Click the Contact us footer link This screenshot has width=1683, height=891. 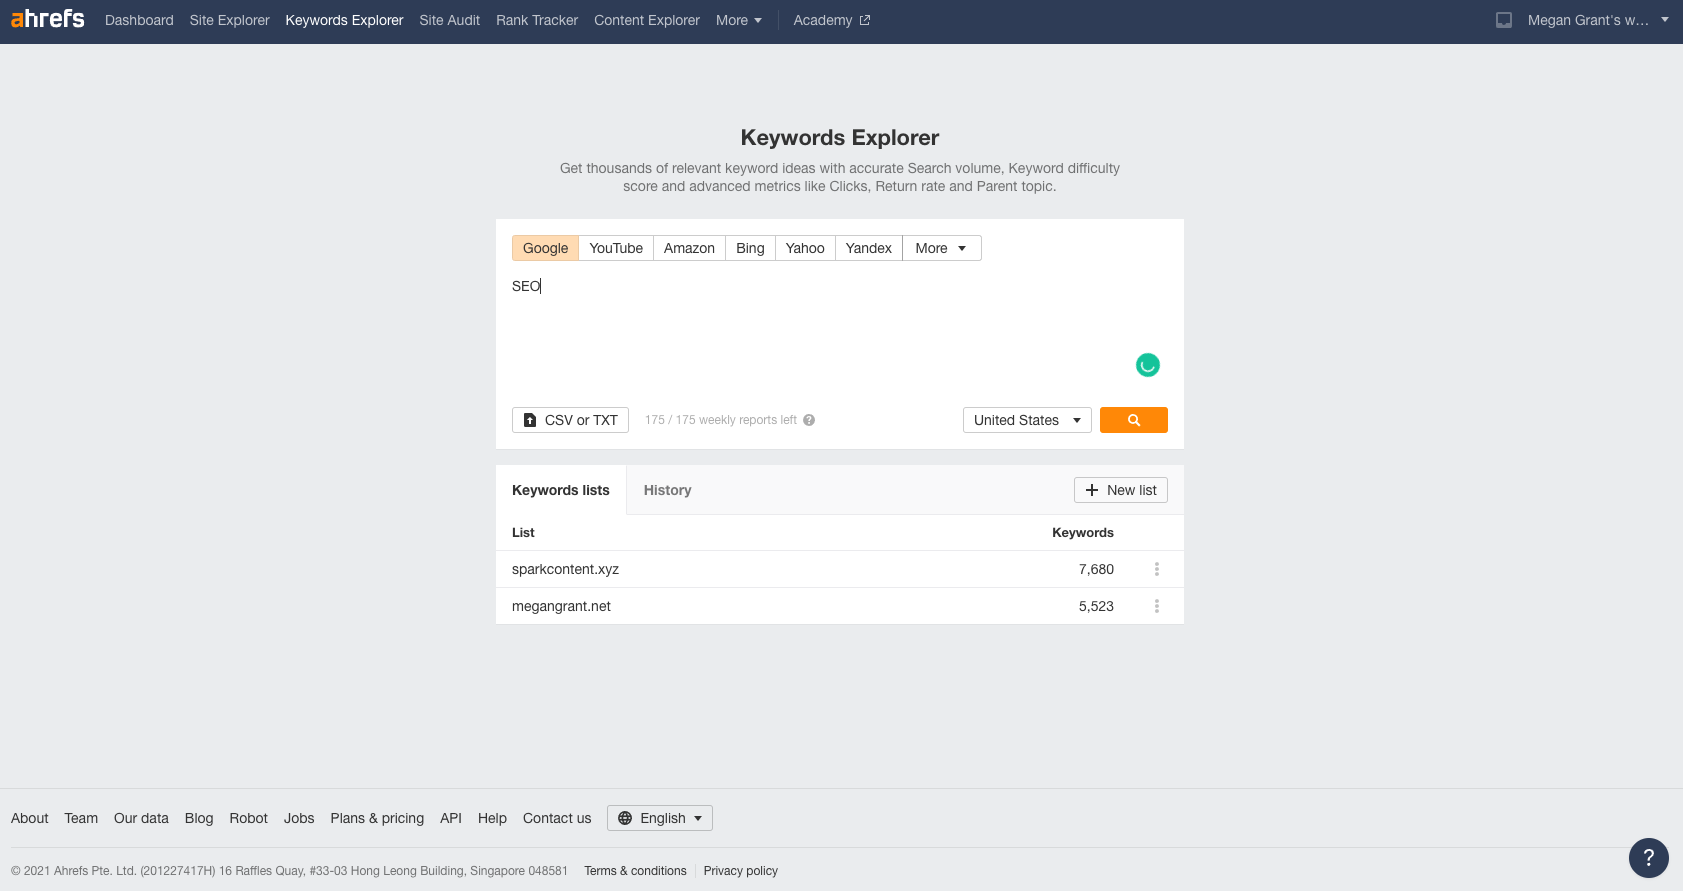(557, 818)
